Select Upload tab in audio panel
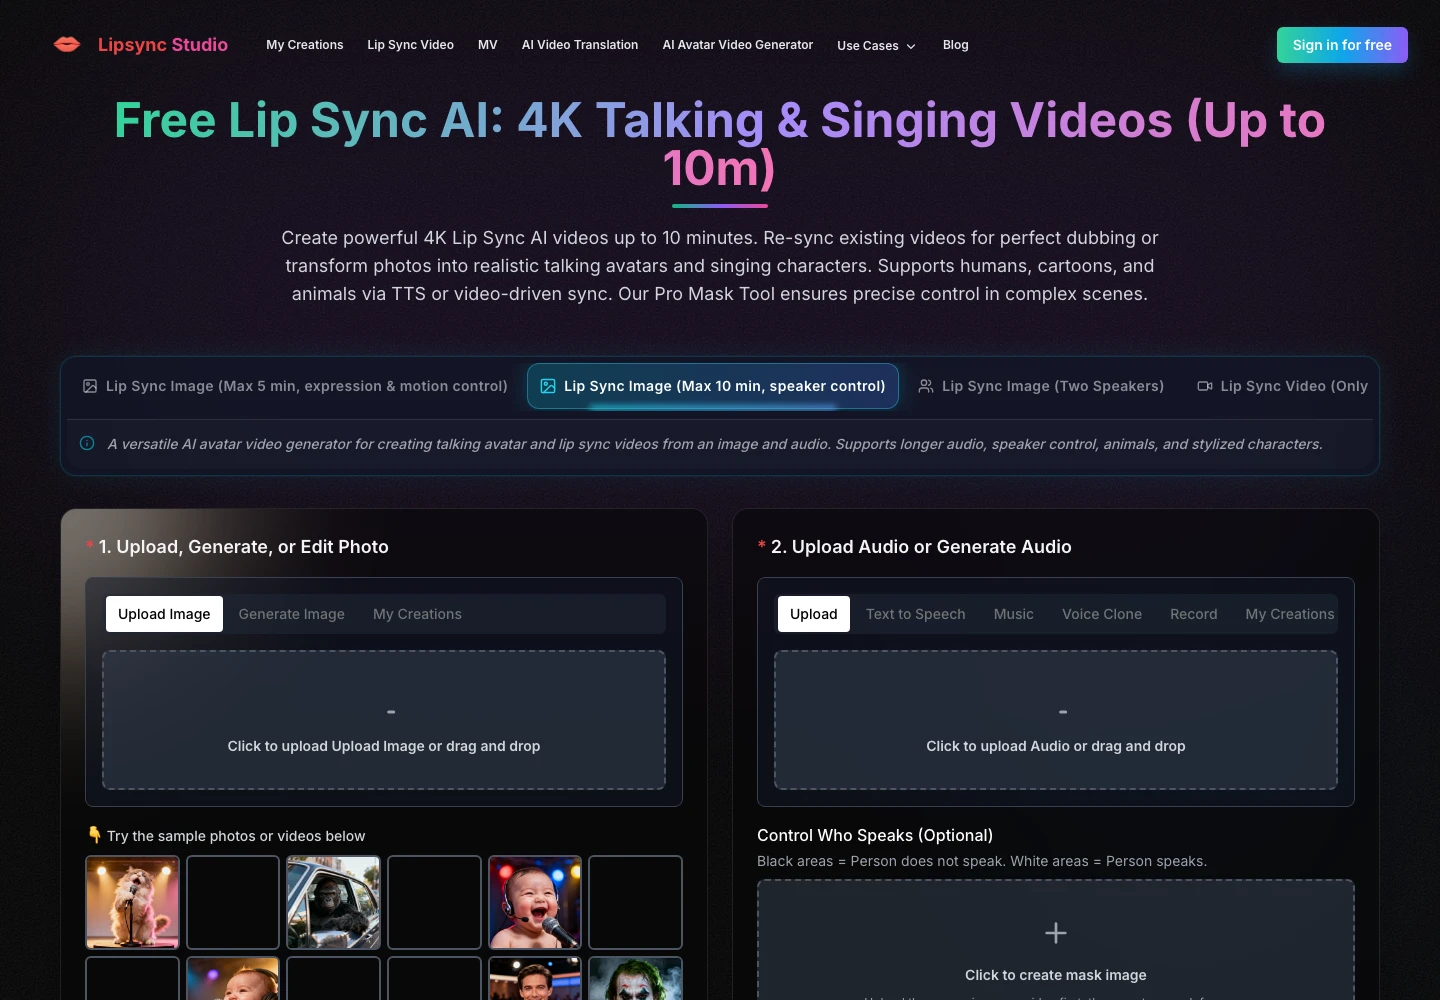This screenshot has width=1440, height=1000. pyautogui.click(x=814, y=614)
